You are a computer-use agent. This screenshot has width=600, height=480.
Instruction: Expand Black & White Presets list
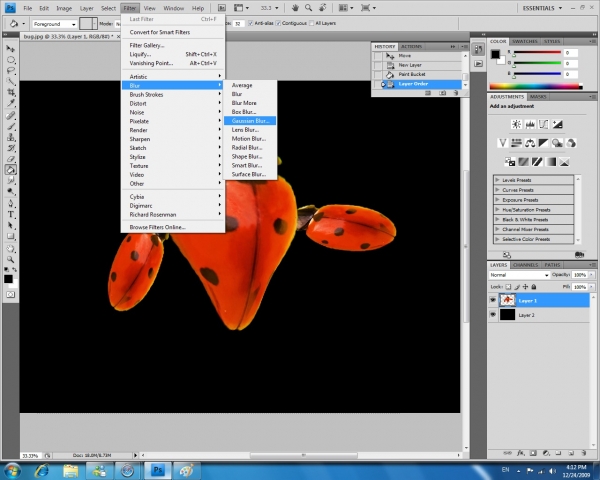point(497,219)
